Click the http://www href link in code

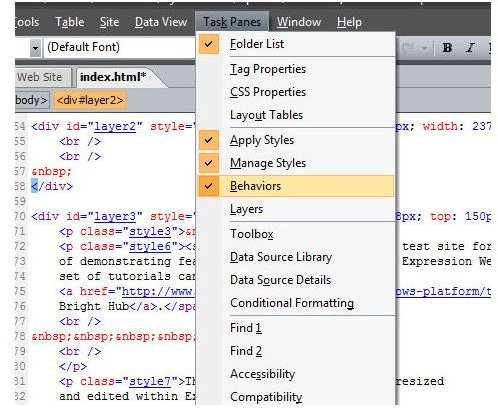coord(158,292)
